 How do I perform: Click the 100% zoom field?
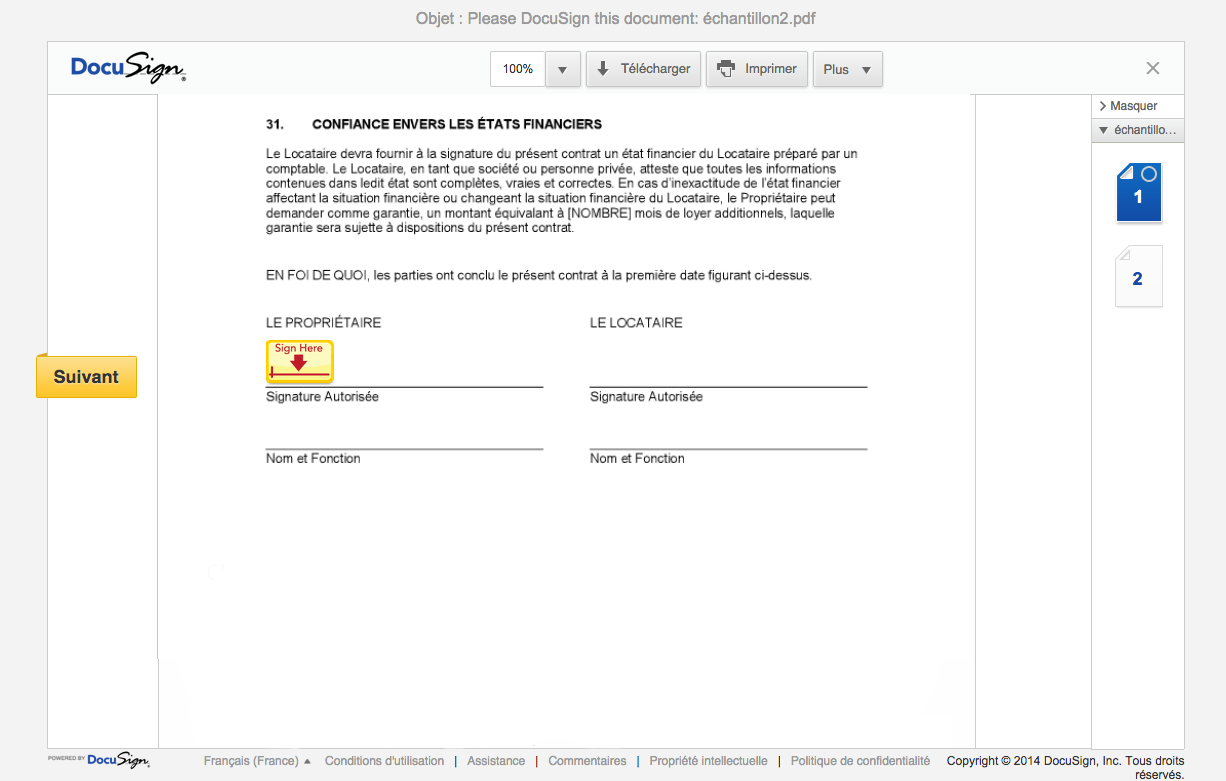(517, 70)
